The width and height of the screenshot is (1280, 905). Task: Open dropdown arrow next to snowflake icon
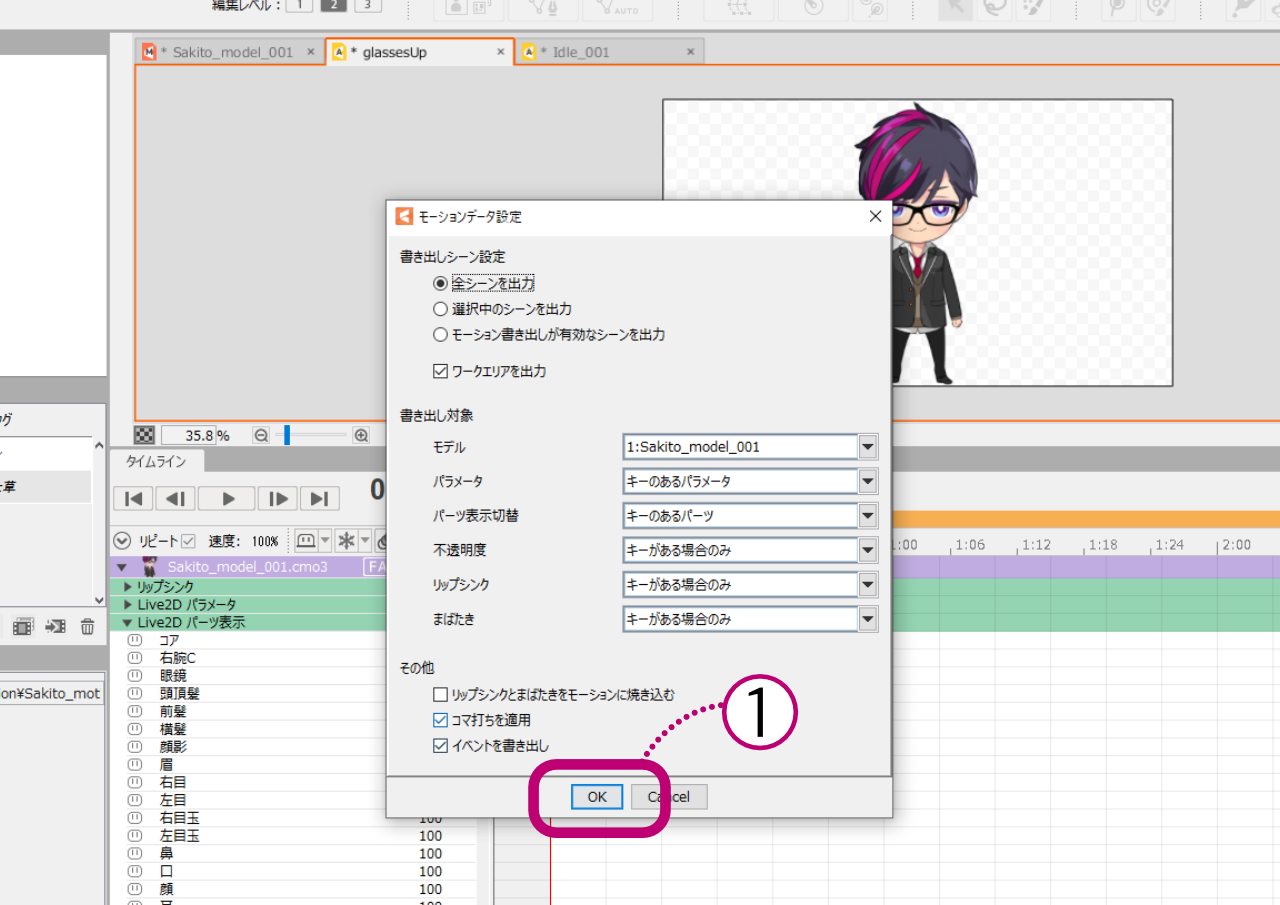(365, 541)
